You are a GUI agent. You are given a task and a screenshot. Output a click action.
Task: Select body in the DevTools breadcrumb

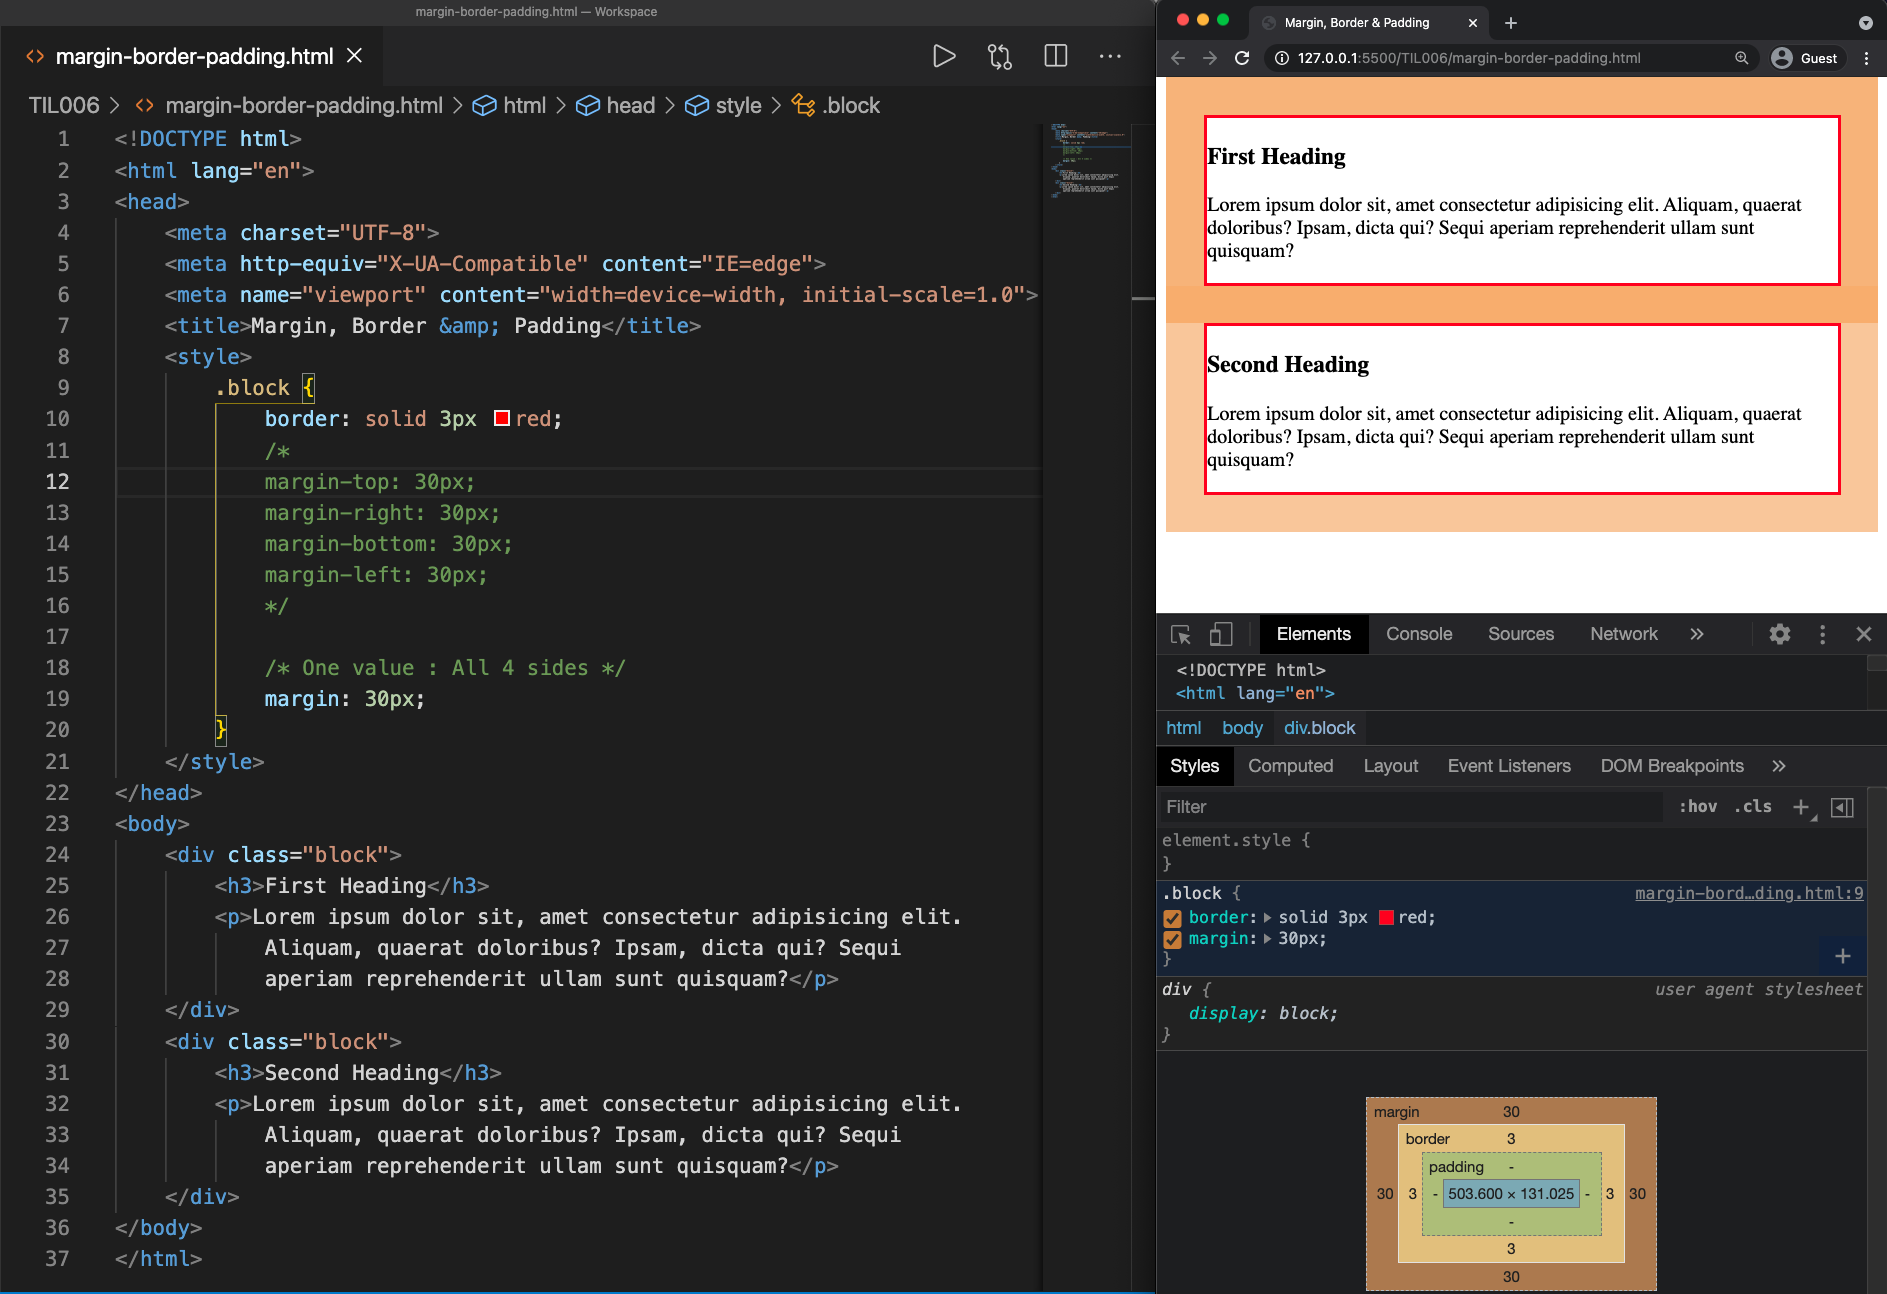[1242, 728]
